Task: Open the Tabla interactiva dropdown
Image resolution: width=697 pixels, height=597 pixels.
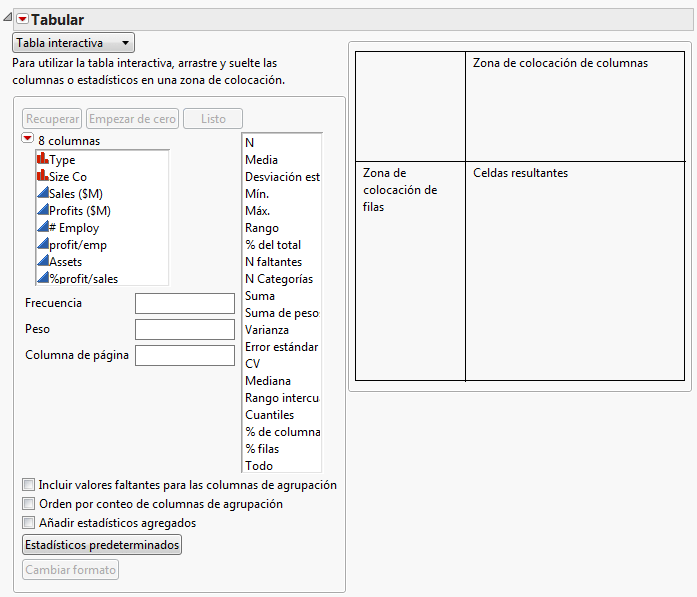Action: pyautogui.click(x=73, y=43)
